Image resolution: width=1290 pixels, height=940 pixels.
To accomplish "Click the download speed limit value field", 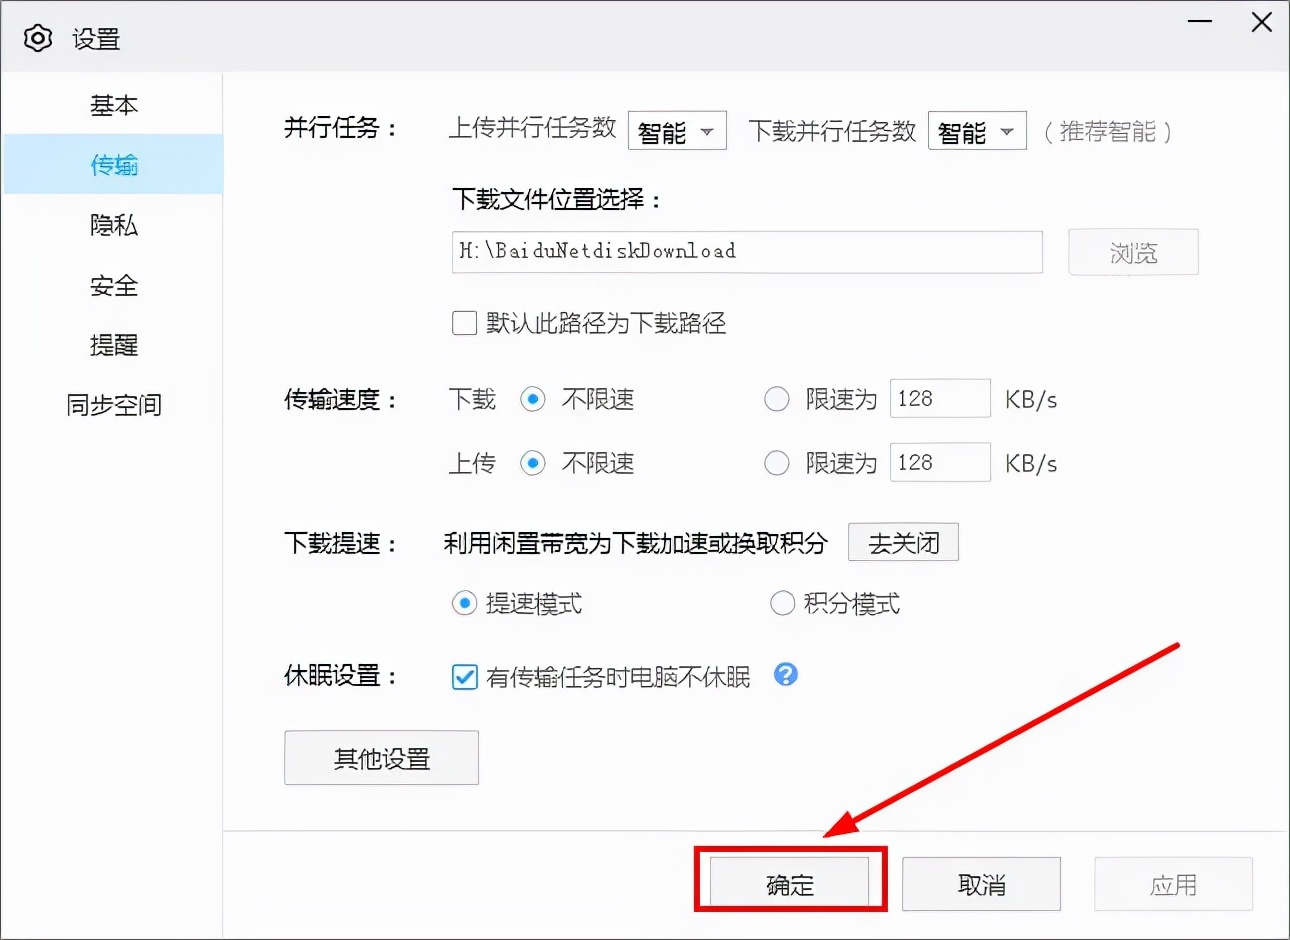I will click(x=939, y=398).
